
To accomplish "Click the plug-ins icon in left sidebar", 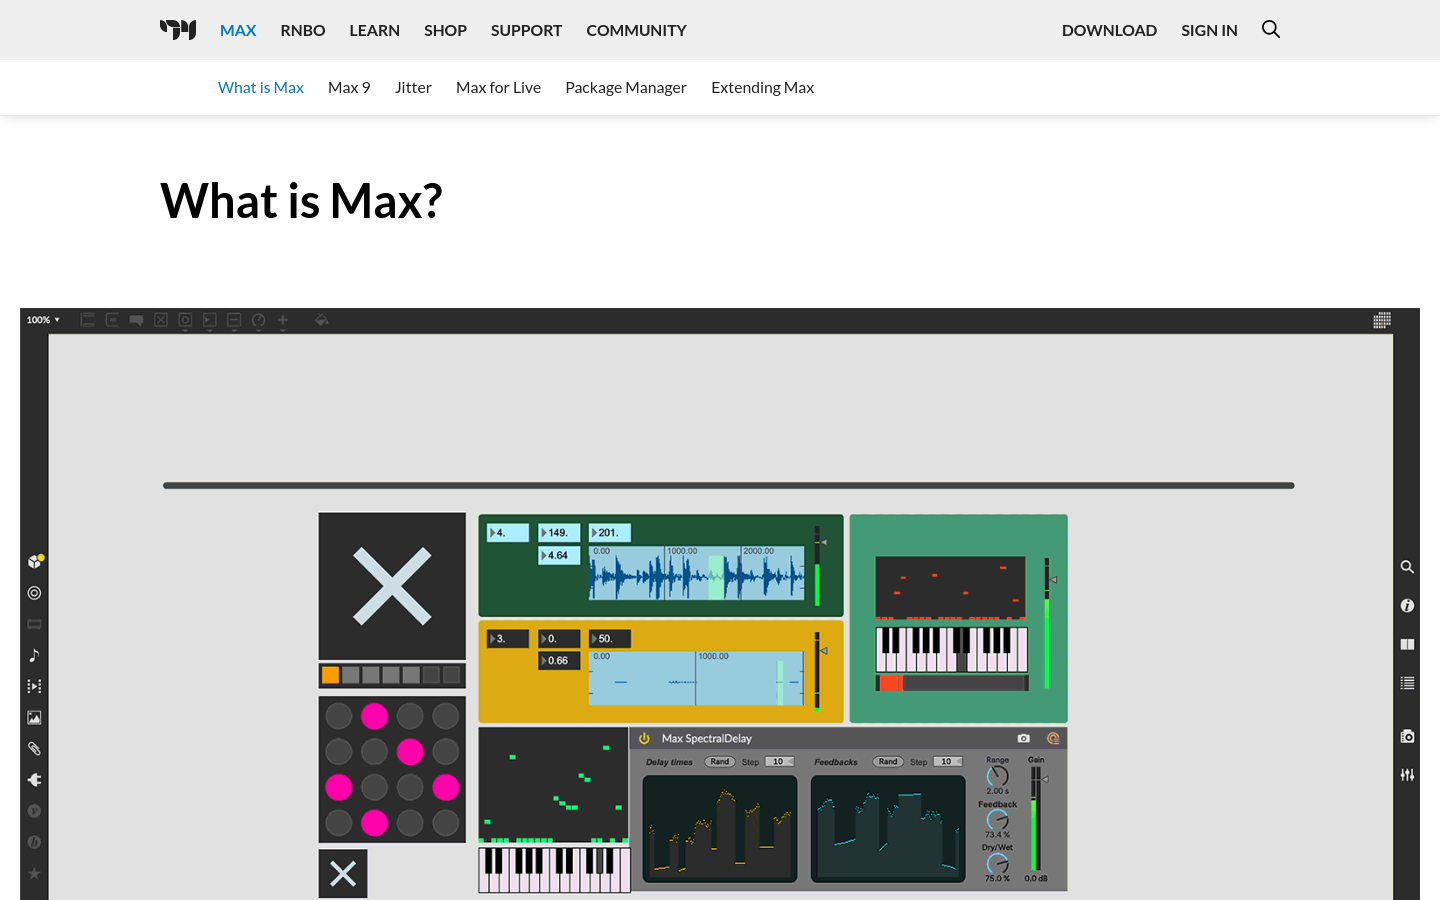I will pos(34,779).
